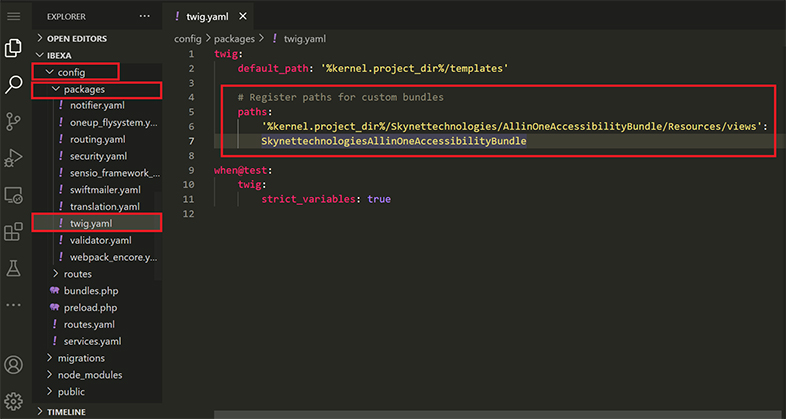Switch to the twig.yaml editor tab
786x419 pixels.
208,16
